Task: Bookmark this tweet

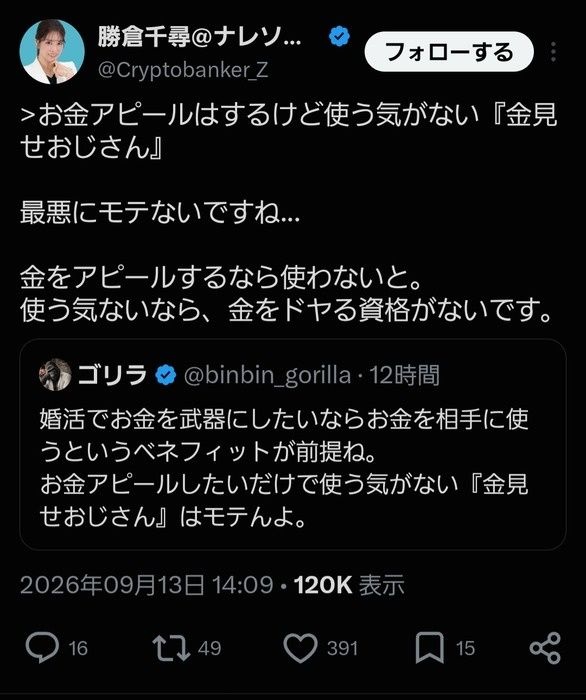Action: [429, 648]
